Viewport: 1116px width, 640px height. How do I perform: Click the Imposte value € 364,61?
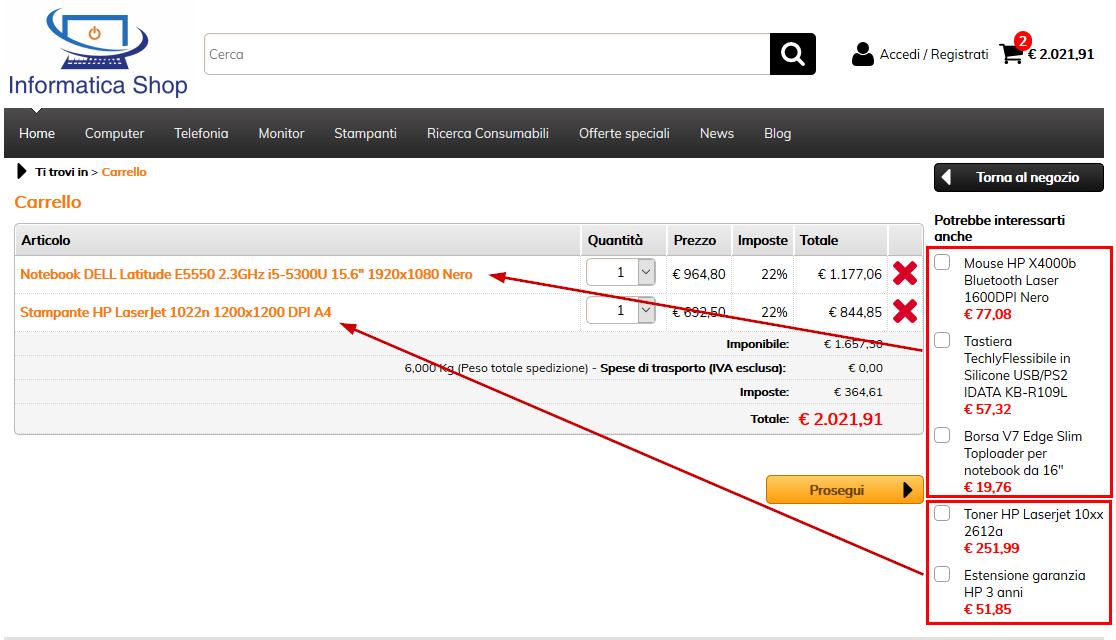coord(858,392)
